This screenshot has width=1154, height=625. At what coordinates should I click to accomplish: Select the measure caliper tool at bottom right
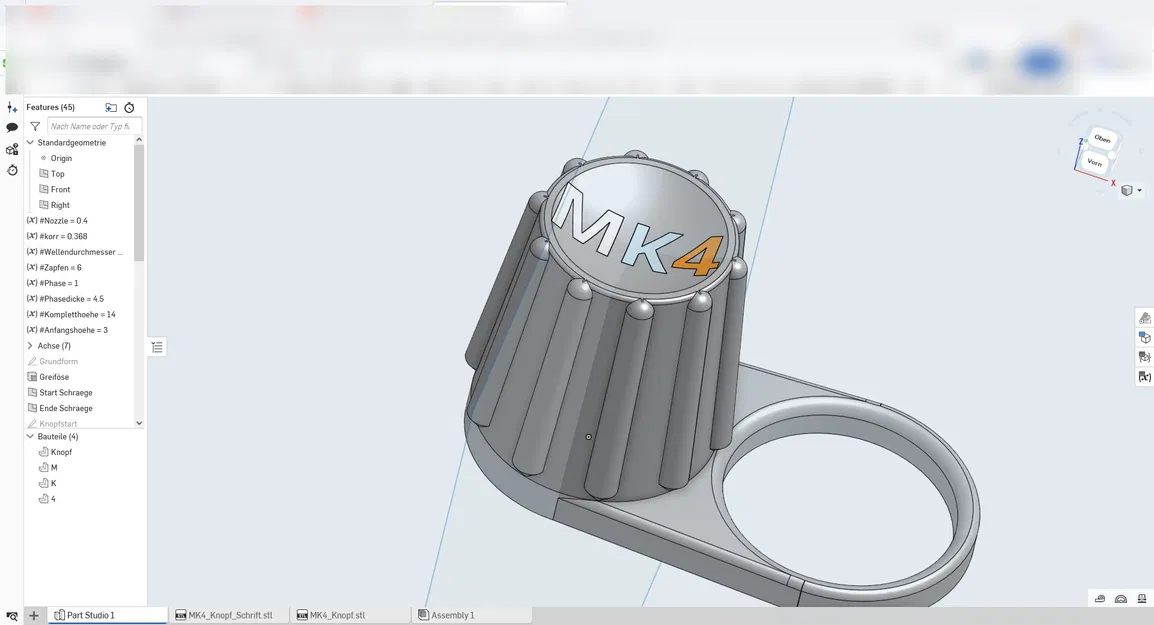click(x=1100, y=598)
